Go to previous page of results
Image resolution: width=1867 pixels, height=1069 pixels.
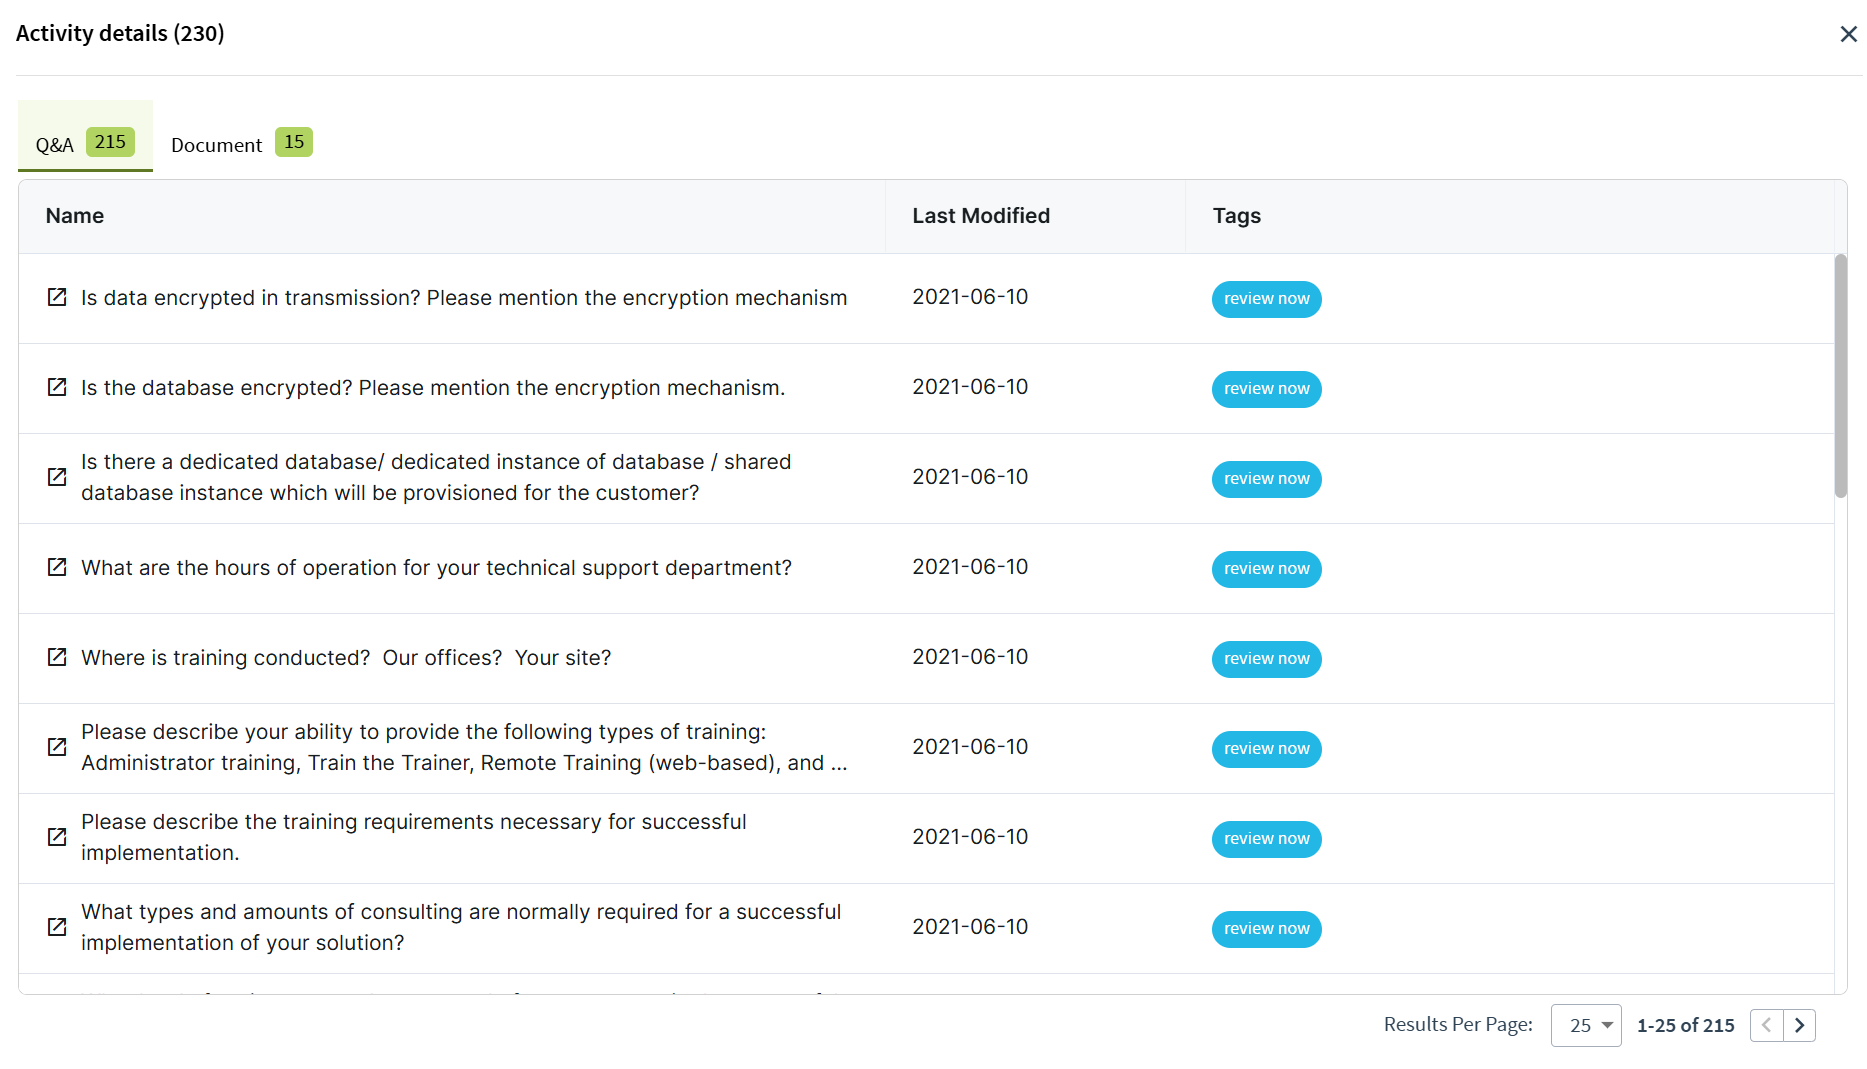tap(1767, 1025)
